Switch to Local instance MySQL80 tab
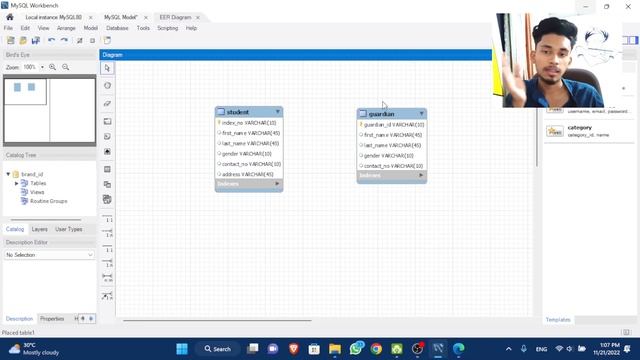The height and width of the screenshot is (360, 640). (x=53, y=17)
